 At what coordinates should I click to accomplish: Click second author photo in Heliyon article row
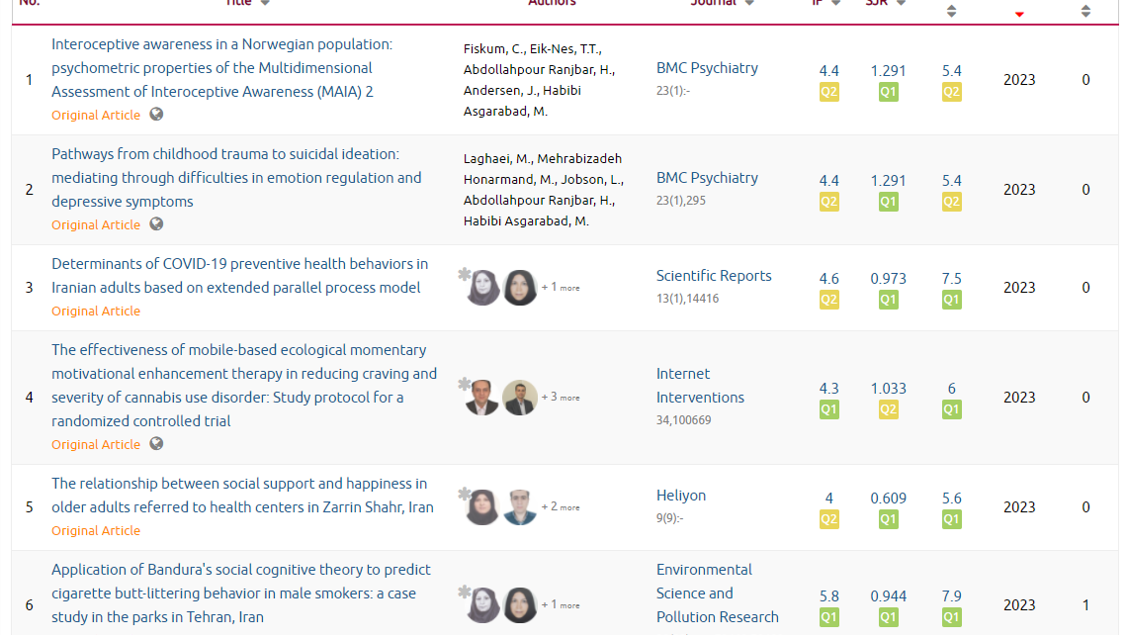[520, 507]
